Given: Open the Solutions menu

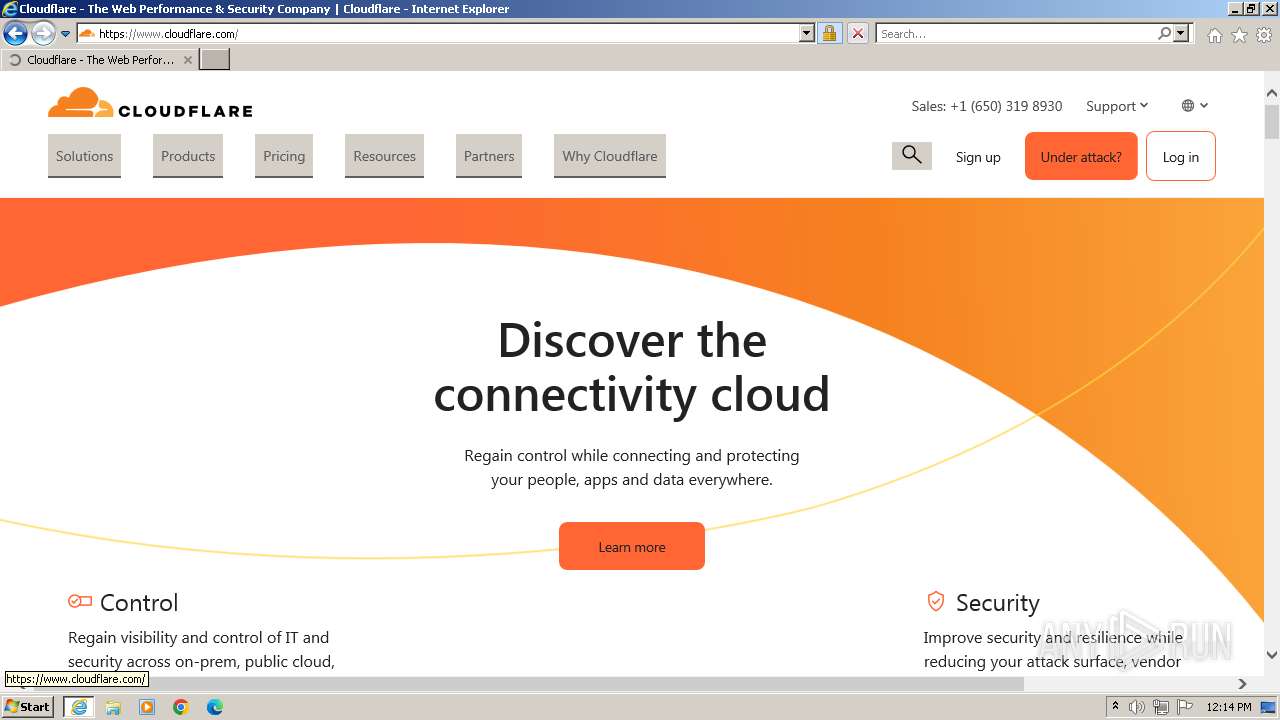Looking at the screenshot, I should pos(84,156).
